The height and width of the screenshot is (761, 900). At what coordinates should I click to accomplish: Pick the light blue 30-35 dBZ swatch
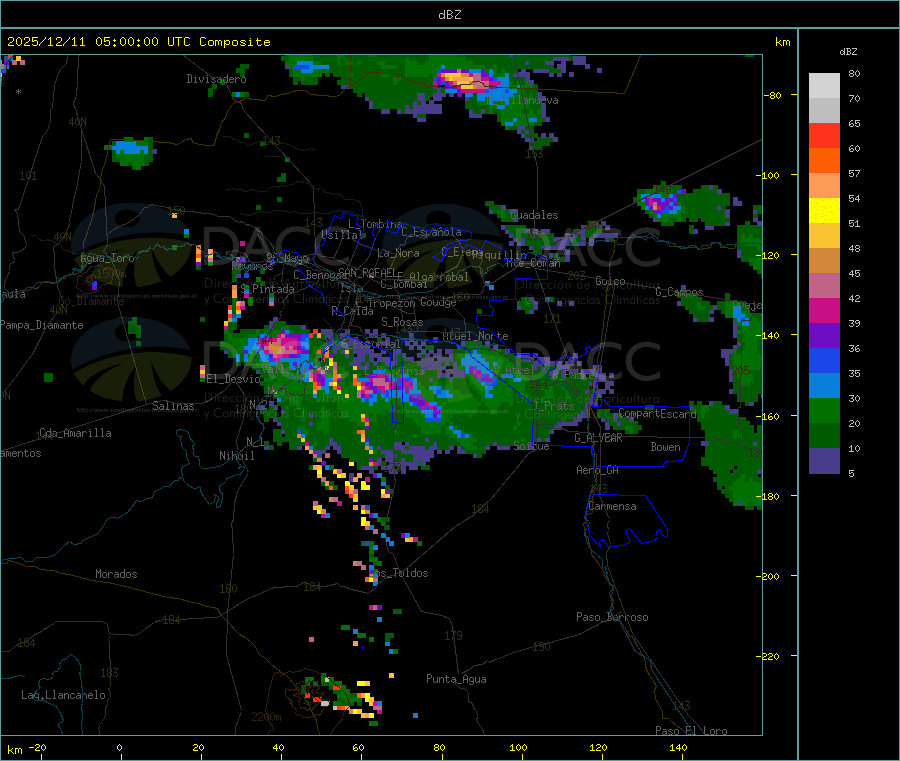click(x=824, y=386)
